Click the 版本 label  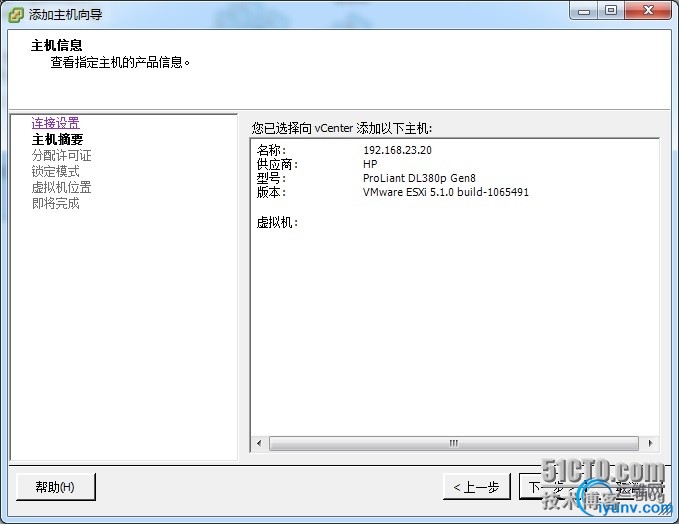271,192
